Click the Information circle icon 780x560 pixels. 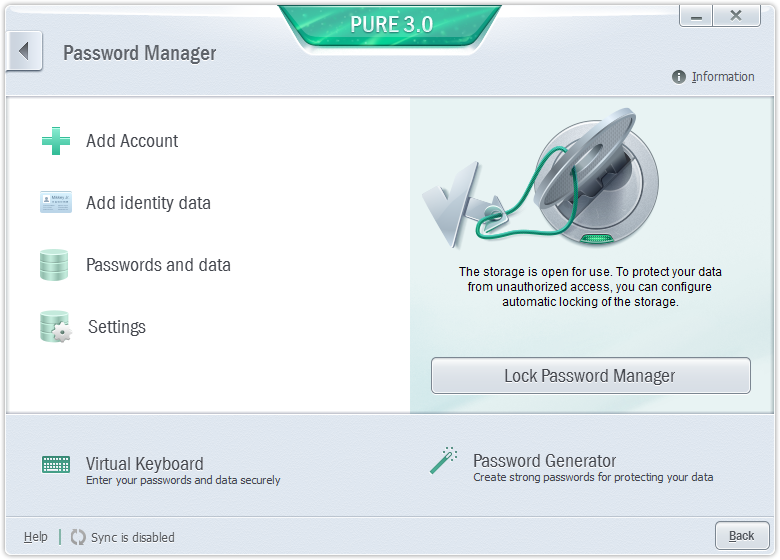pos(679,77)
